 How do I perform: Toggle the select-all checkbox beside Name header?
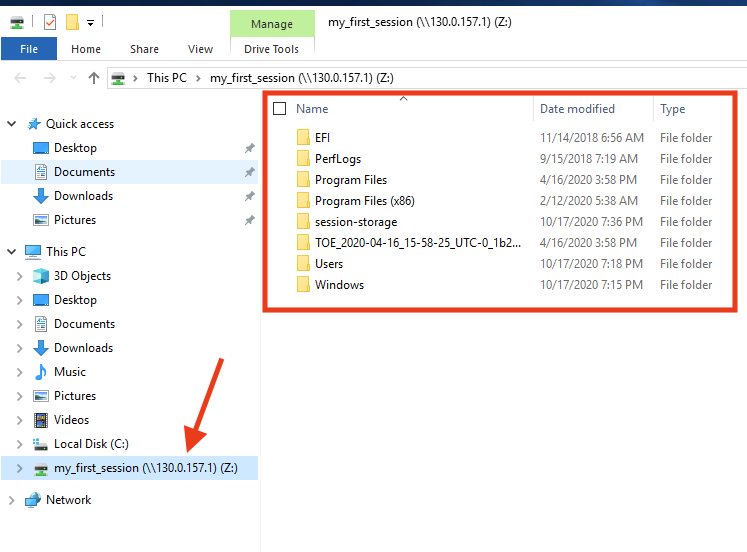tap(280, 109)
